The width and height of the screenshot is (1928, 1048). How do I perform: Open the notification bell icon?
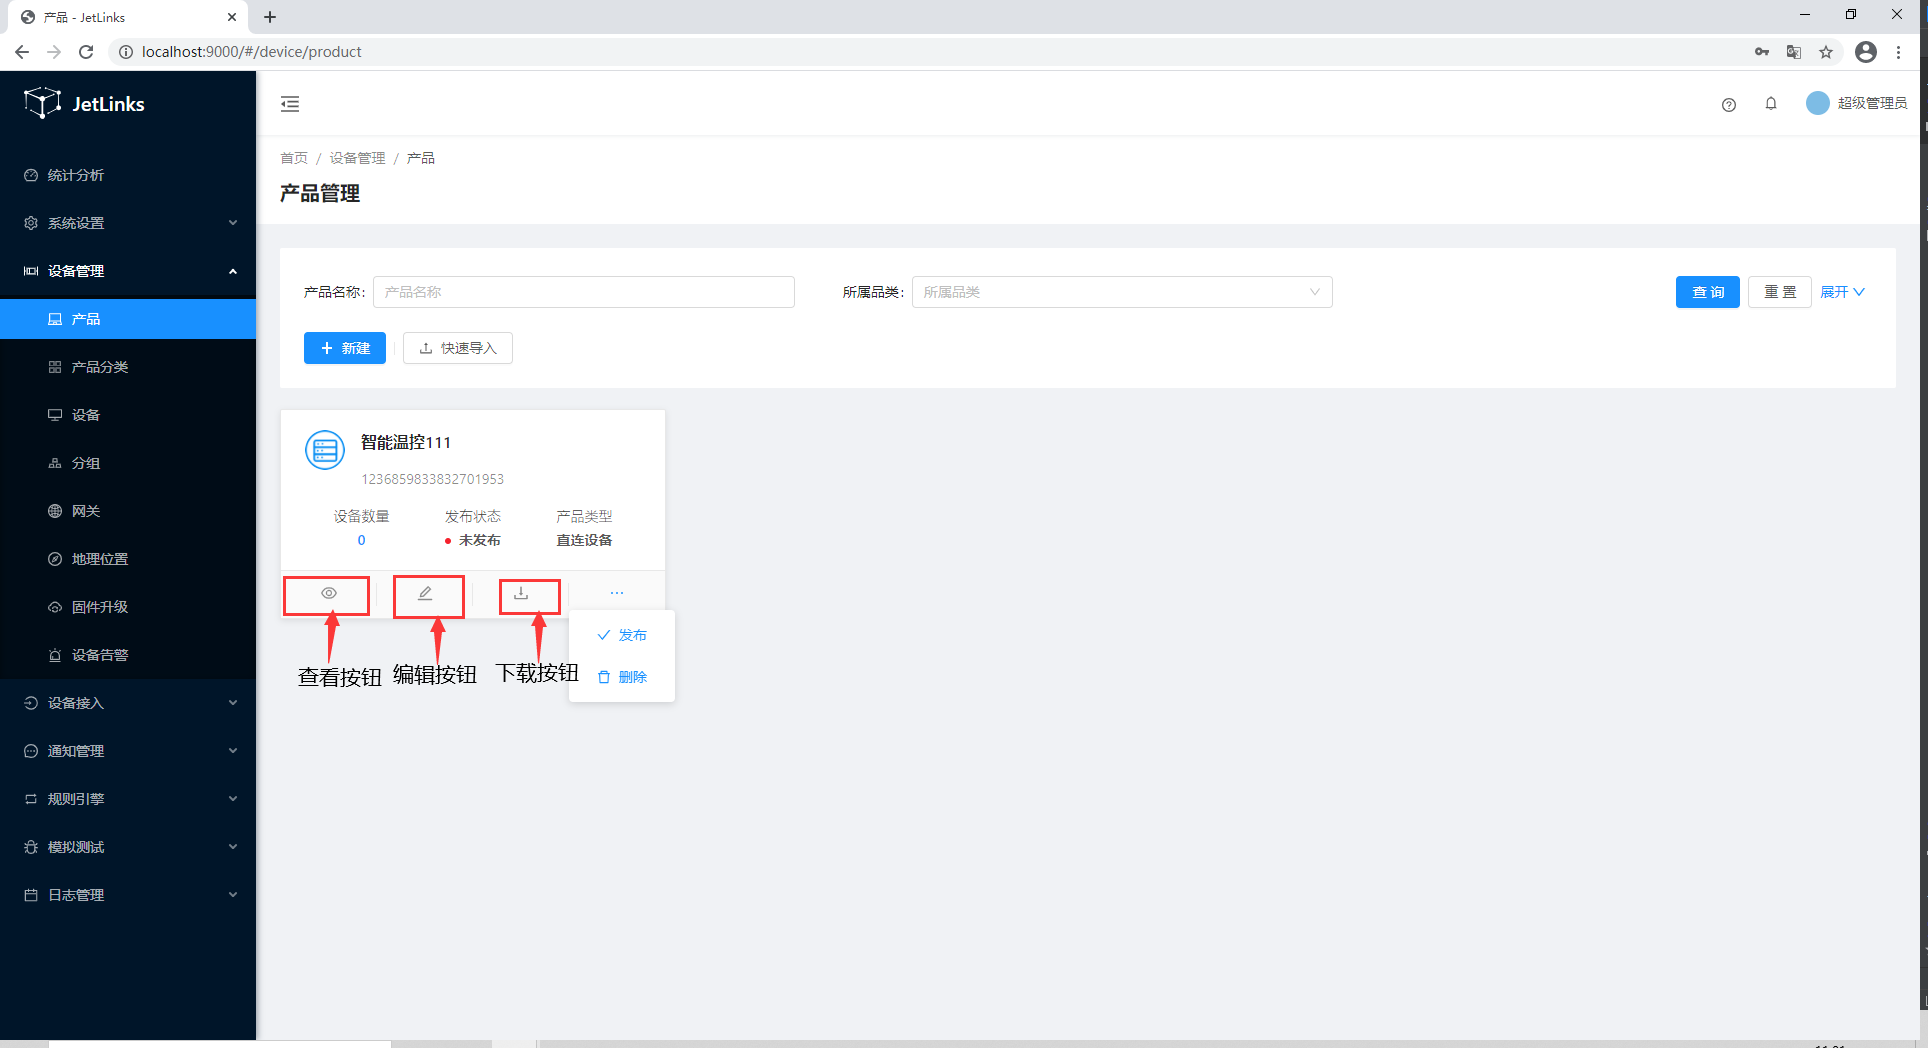click(1771, 104)
